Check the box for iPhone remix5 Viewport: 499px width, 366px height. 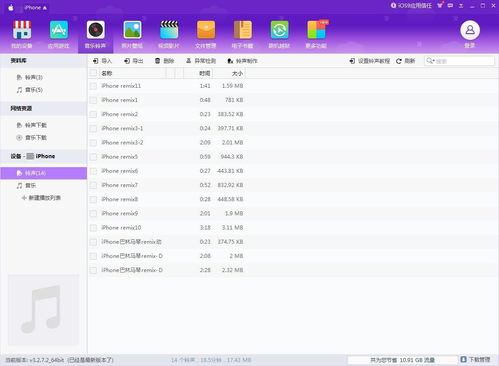click(93, 157)
